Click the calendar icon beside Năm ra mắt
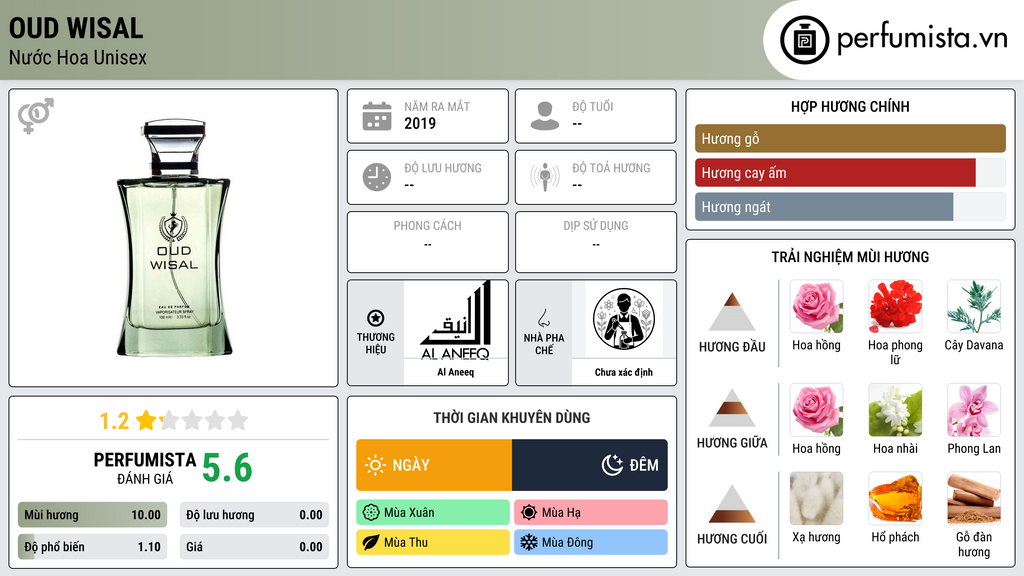Screen dimensions: 1024x576 coord(377,116)
